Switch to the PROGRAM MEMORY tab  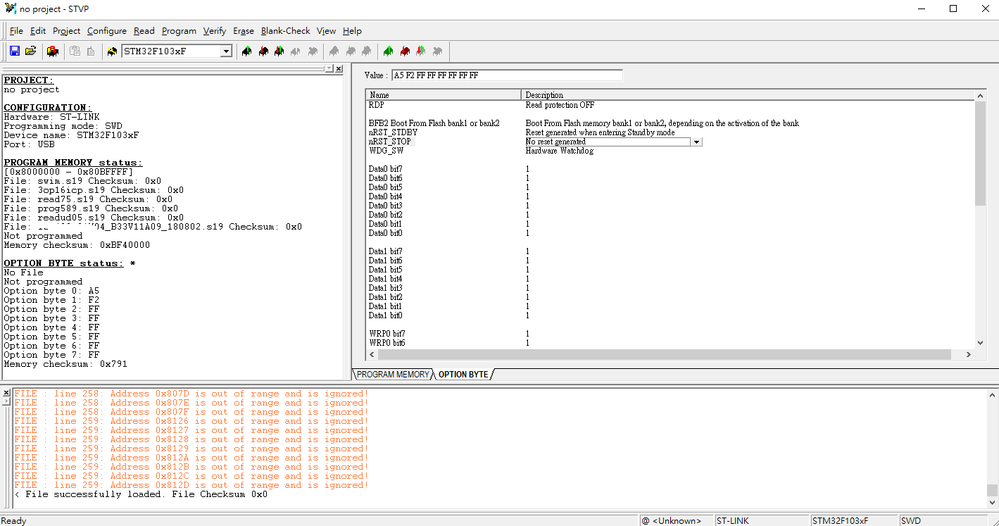coord(392,374)
